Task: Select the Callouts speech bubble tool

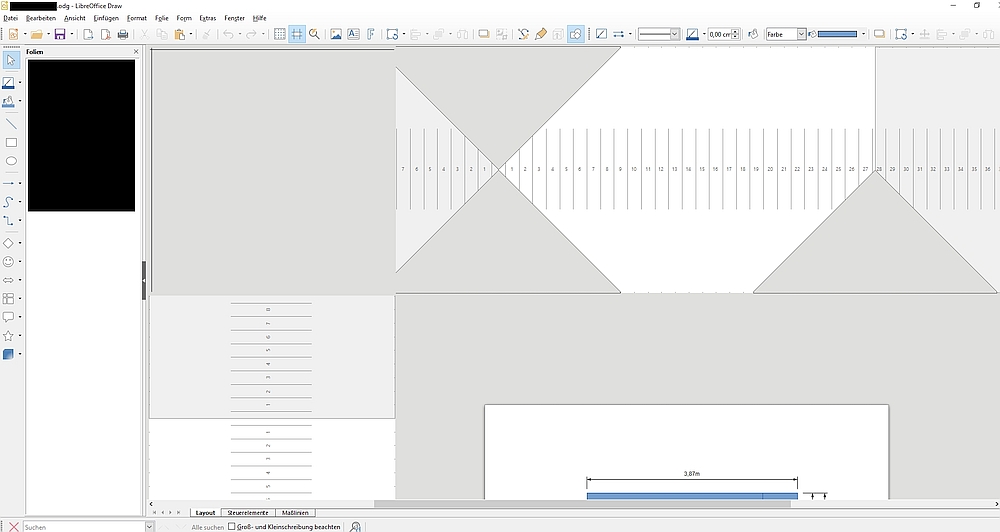Action: coord(8,317)
